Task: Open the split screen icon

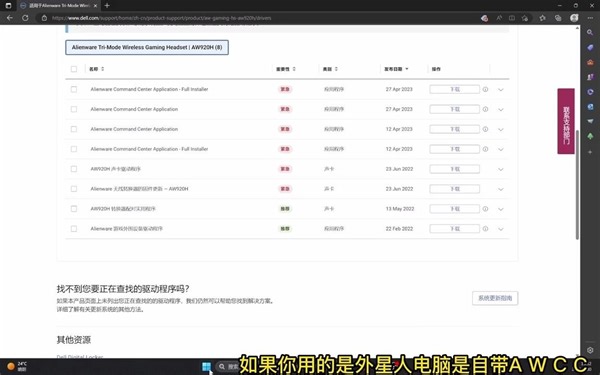Action: tap(512, 18)
